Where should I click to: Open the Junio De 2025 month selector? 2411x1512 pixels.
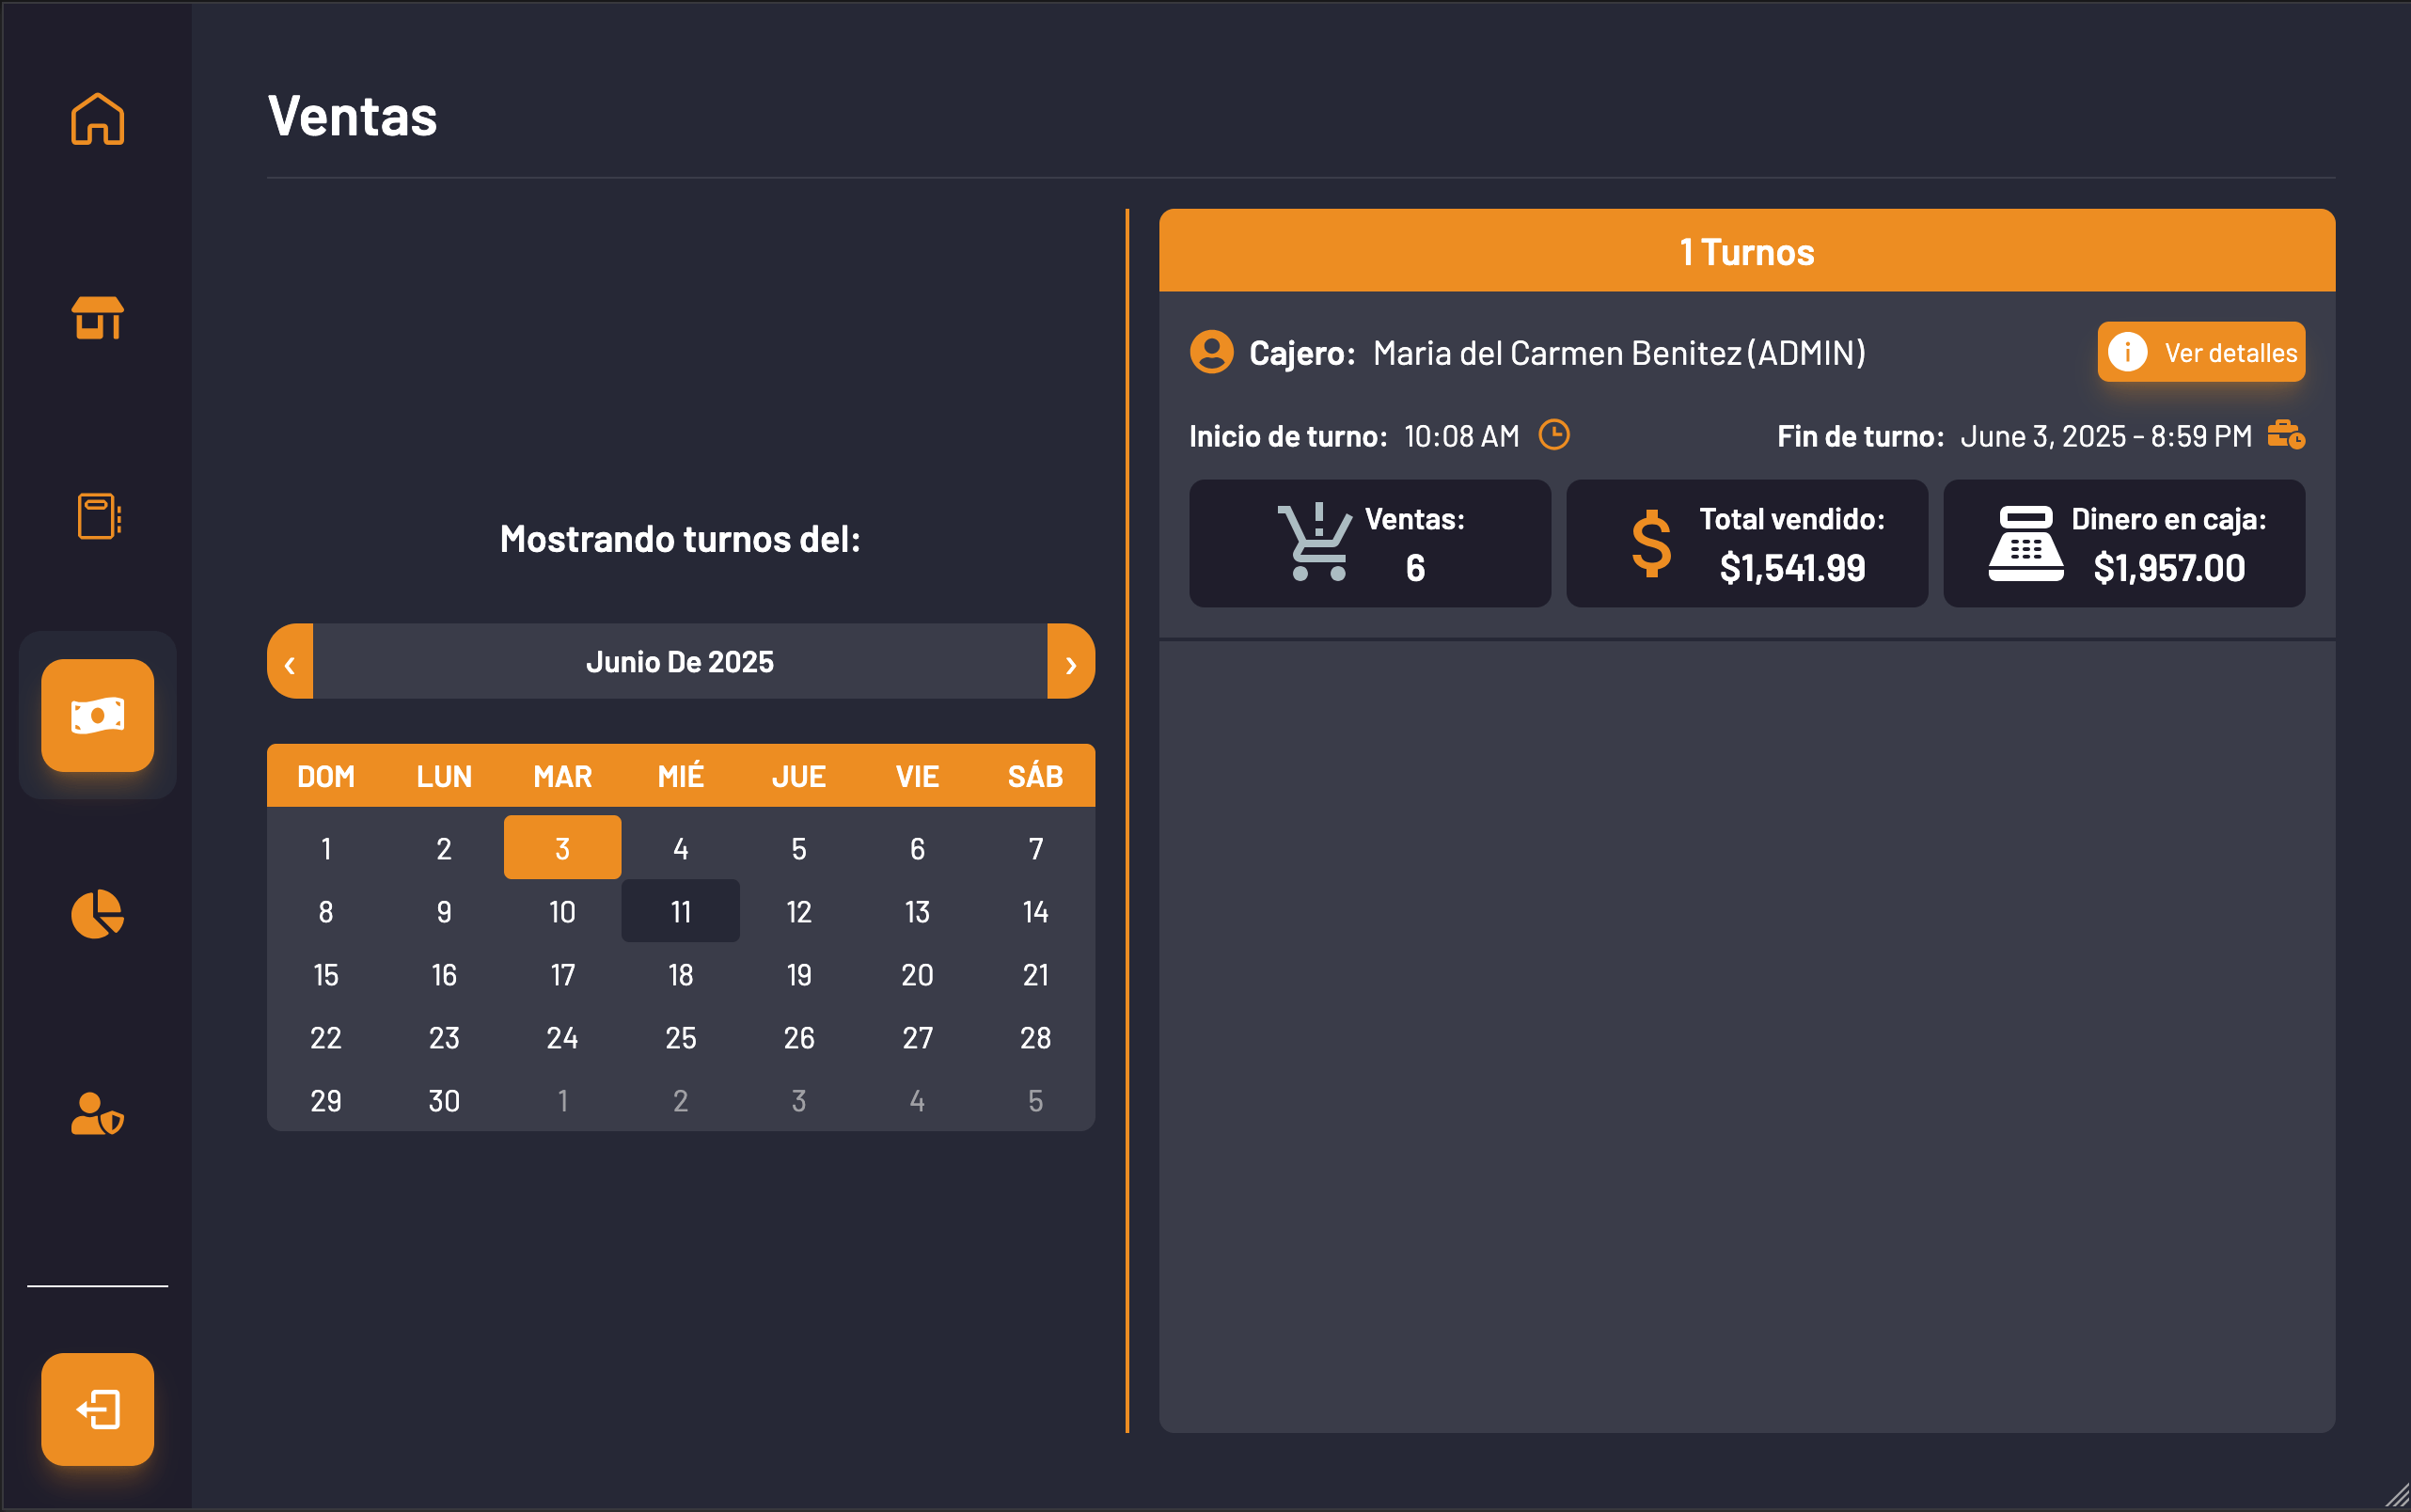point(681,661)
